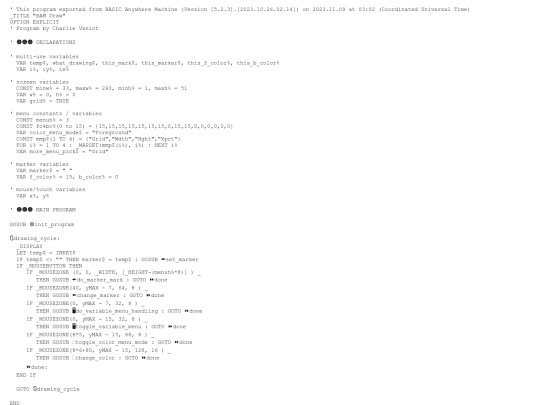This screenshot has height=405, width=540.
Task: Click the emoji in GOTO drawing_cycle line
Action: (x=35, y=389)
